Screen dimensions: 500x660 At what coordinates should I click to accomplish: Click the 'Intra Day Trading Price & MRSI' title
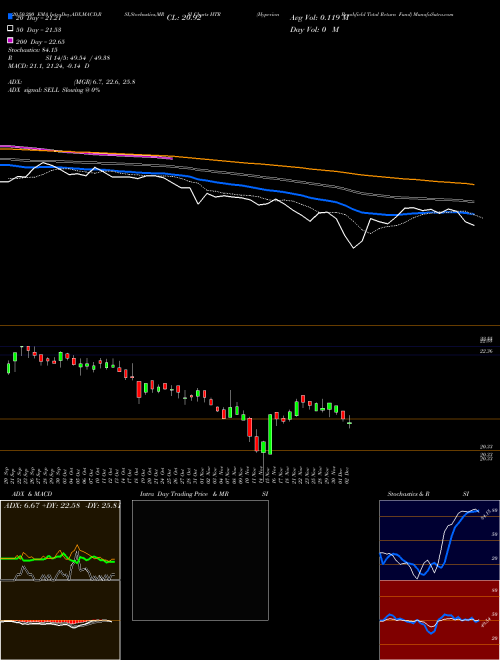(x=204, y=494)
